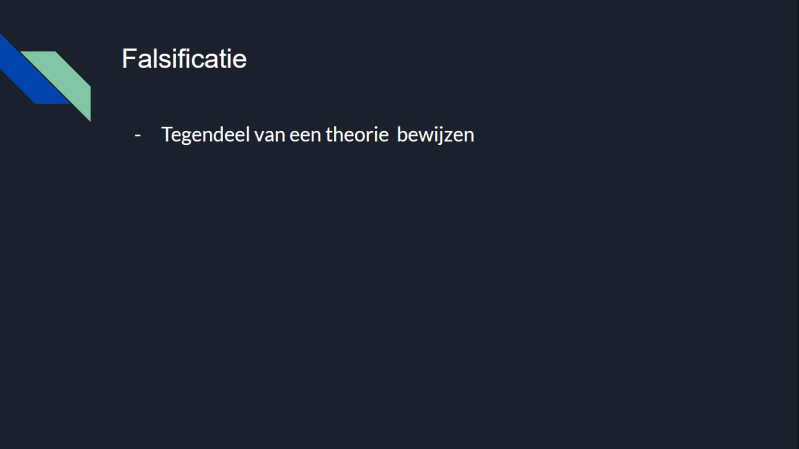799x449 pixels.
Task: Click the bottom-left corner of the slide
Action: click(8, 441)
